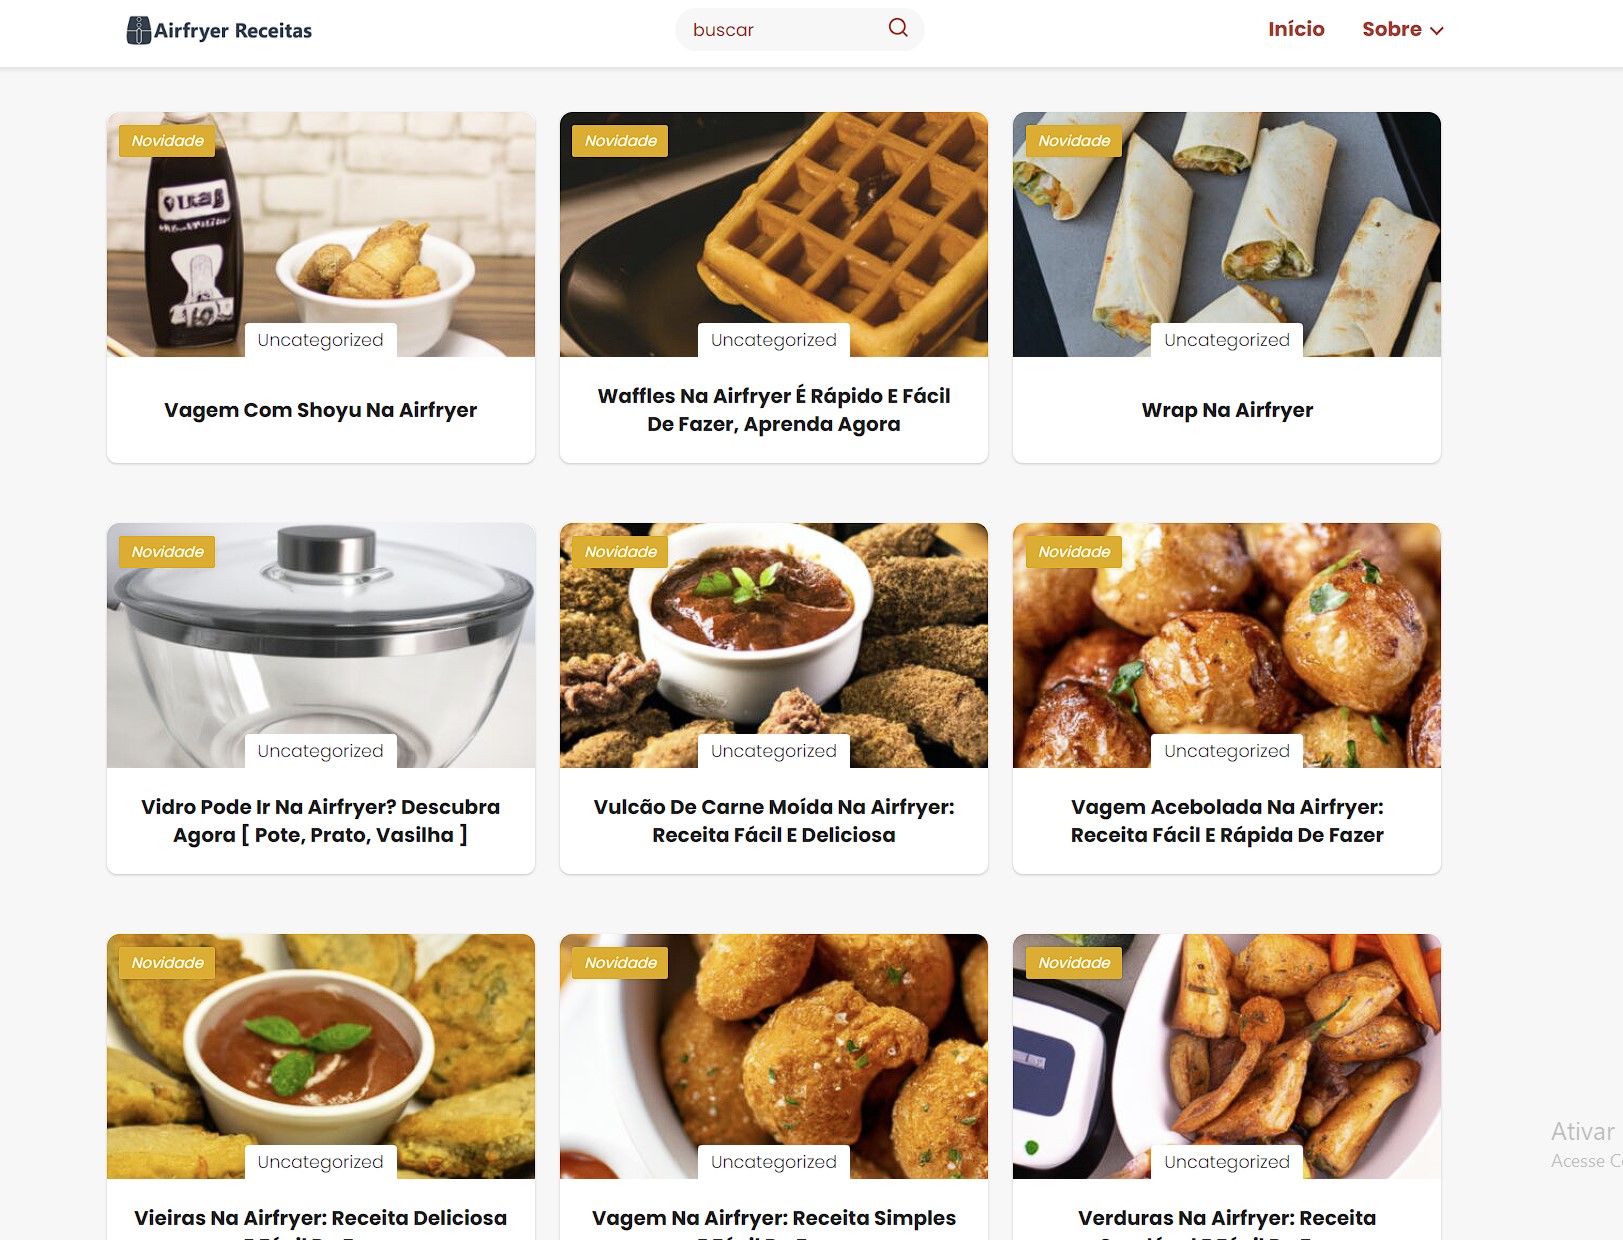The width and height of the screenshot is (1623, 1240).
Task: Open Vulcão De Carne Moída recipe title
Action: point(774,821)
